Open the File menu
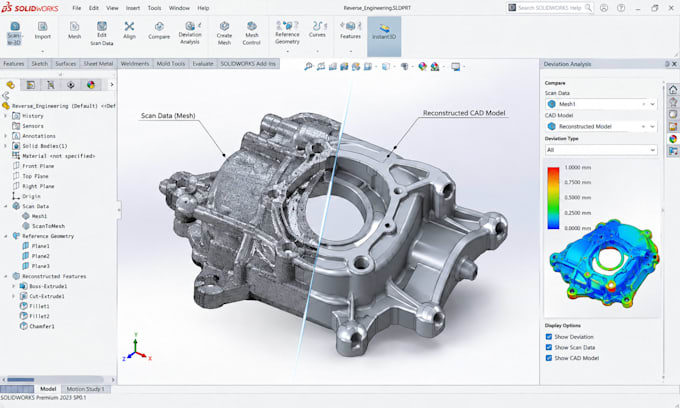This screenshot has width=680, height=408. pos(77,8)
